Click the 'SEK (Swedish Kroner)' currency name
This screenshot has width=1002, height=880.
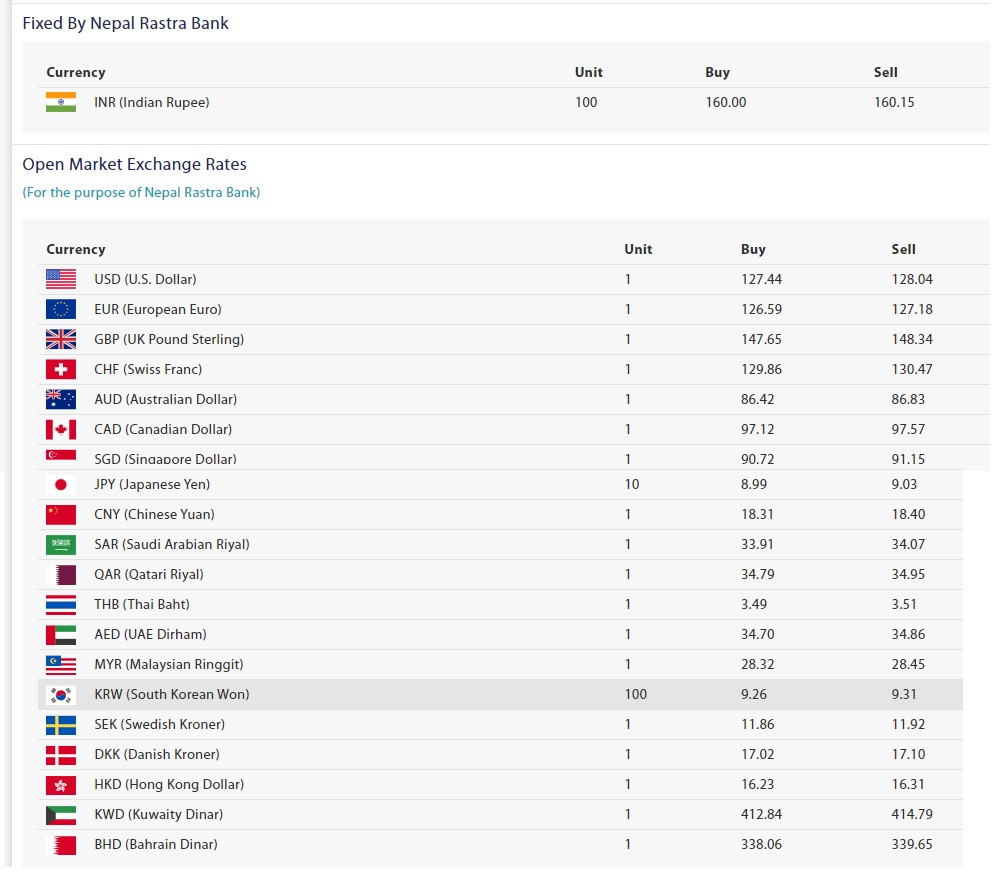(160, 725)
